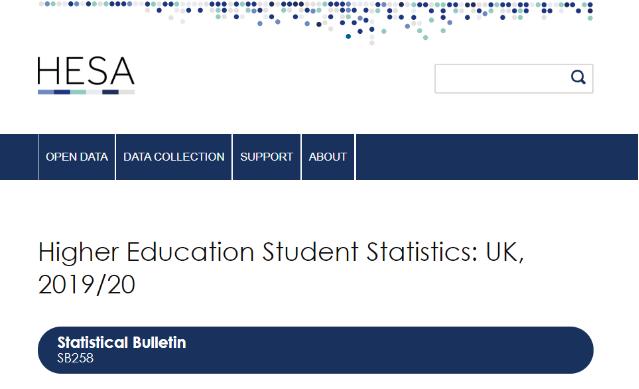The height and width of the screenshot is (389, 639).
Task: Click the left edge segment of nav bar
Action: (19, 157)
